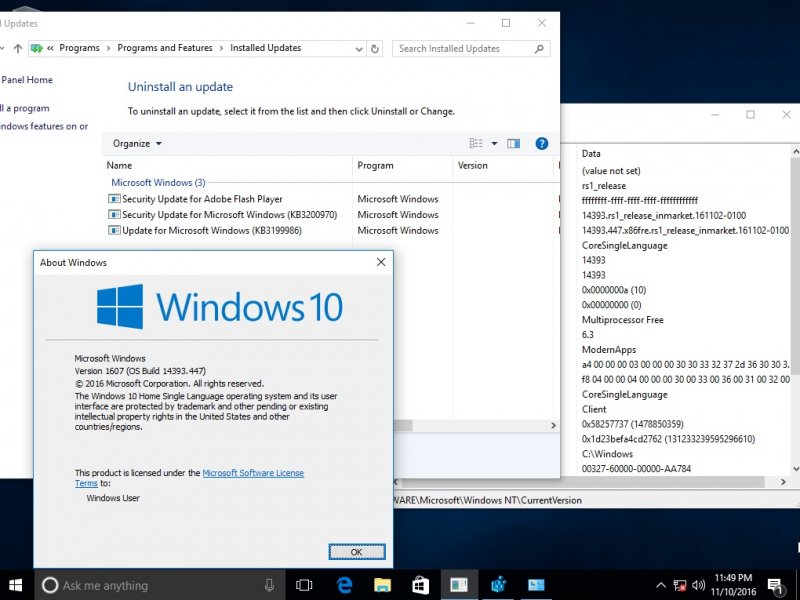Open Control Panel Home link
The height and width of the screenshot is (600, 800).
point(26,80)
